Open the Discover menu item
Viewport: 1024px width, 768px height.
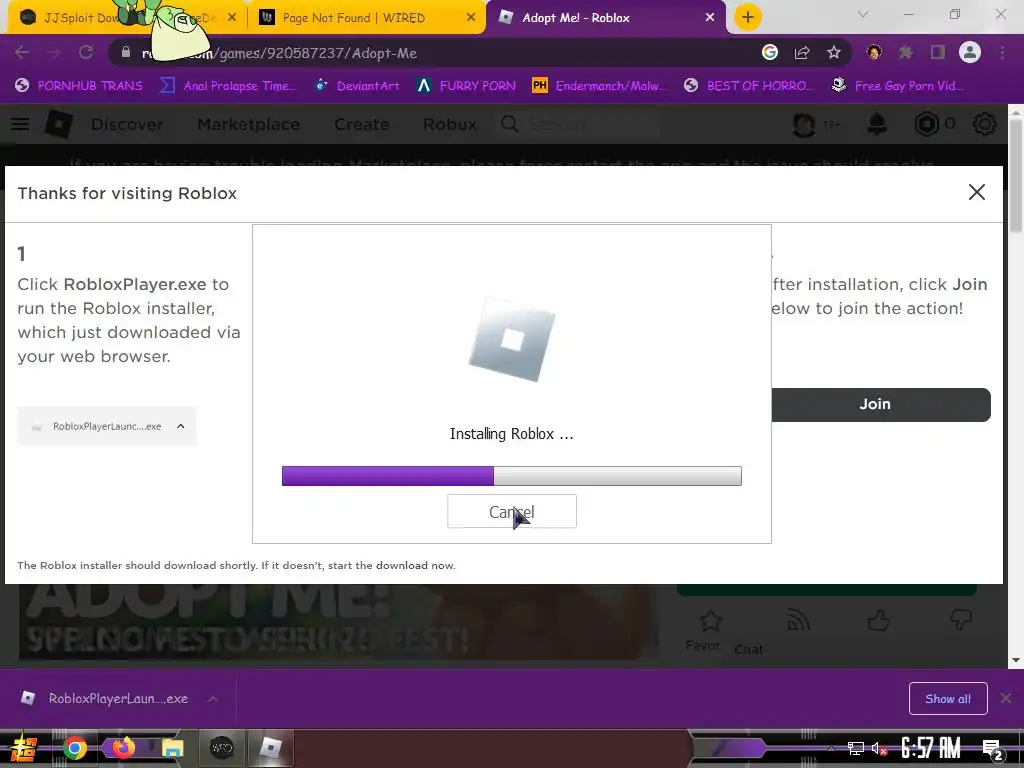click(x=127, y=124)
